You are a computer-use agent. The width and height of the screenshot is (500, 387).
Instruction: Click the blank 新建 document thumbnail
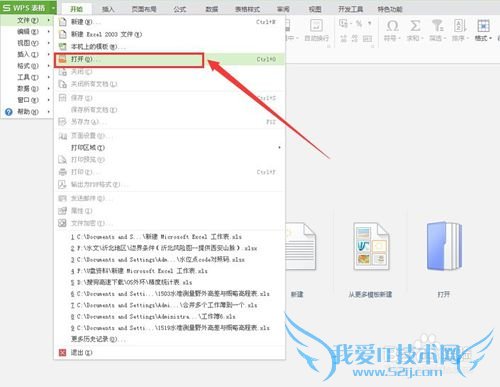(301, 246)
